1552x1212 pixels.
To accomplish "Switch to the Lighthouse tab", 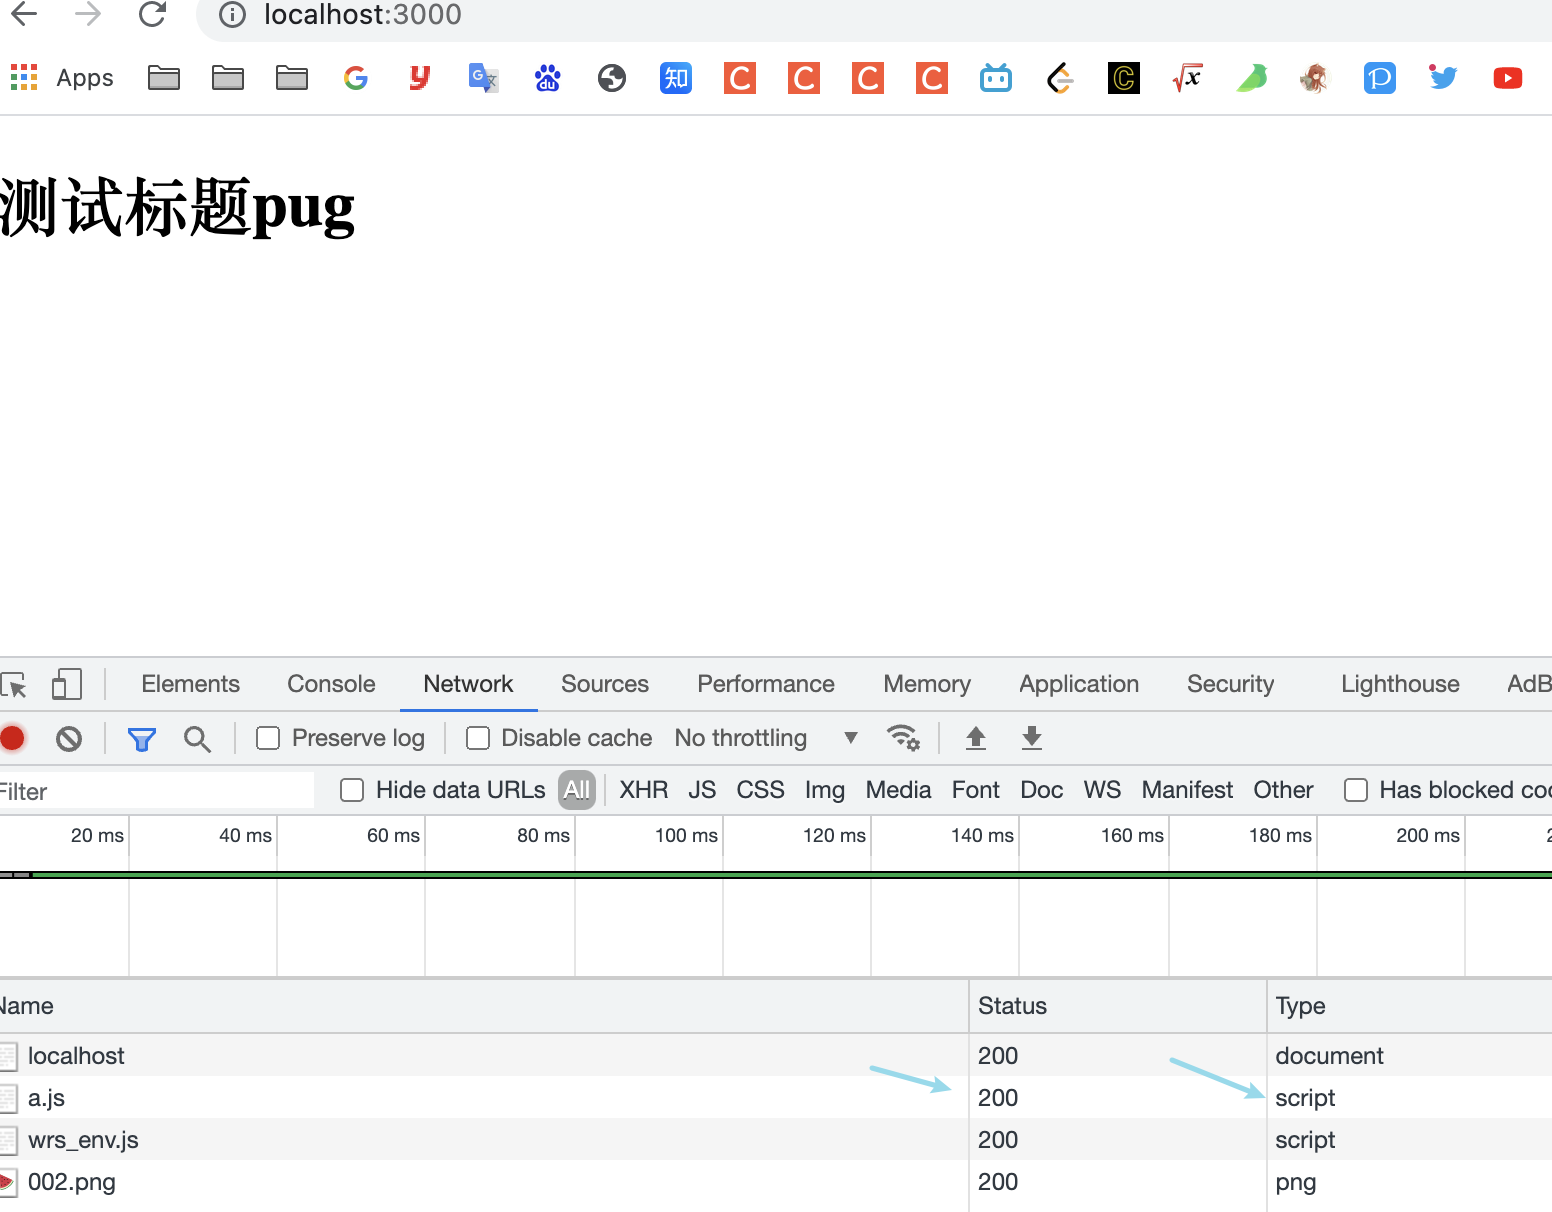I will [x=1400, y=684].
